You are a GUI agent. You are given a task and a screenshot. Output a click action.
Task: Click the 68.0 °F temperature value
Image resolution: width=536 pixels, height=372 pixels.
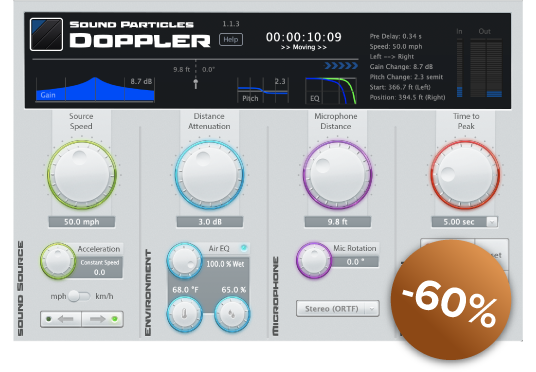pos(185,290)
